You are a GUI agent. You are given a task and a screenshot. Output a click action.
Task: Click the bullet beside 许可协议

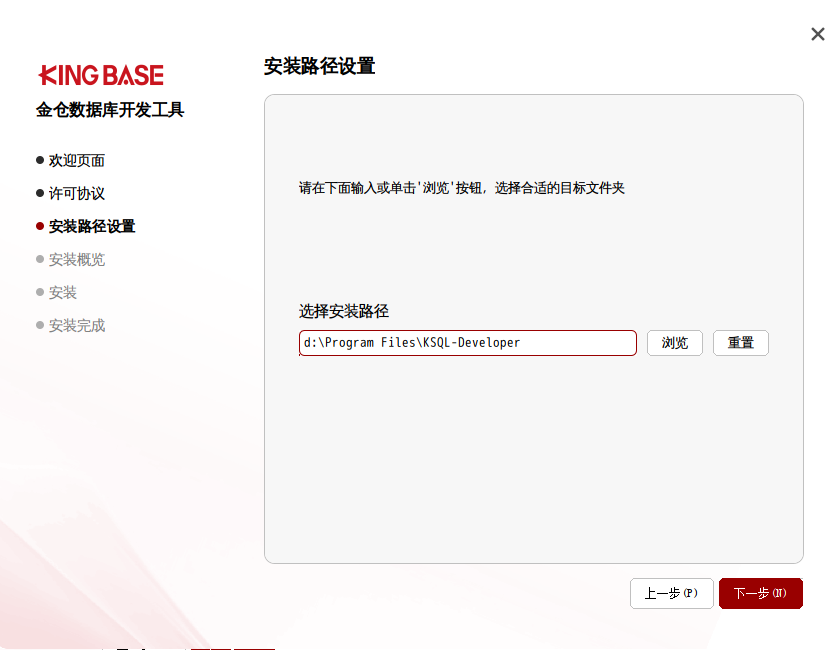coord(40,193)
